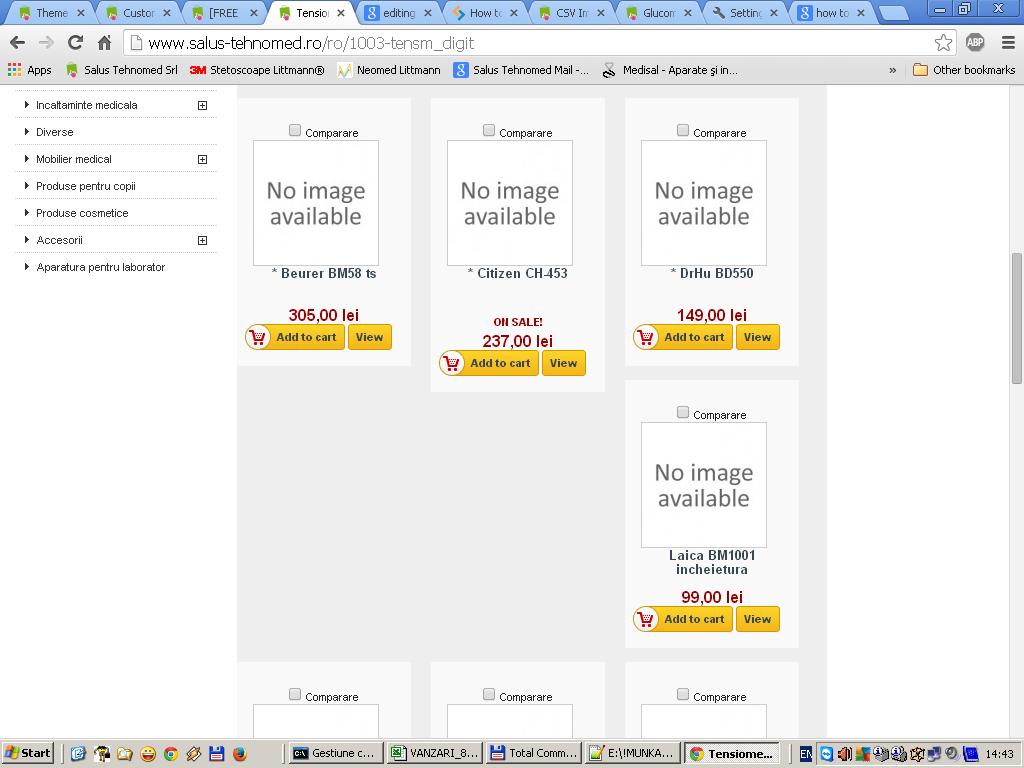The width and height of the screenshot is (1024, 768).
Task: Open Aparatura pentru laborator category
Action: coord(101,267)
